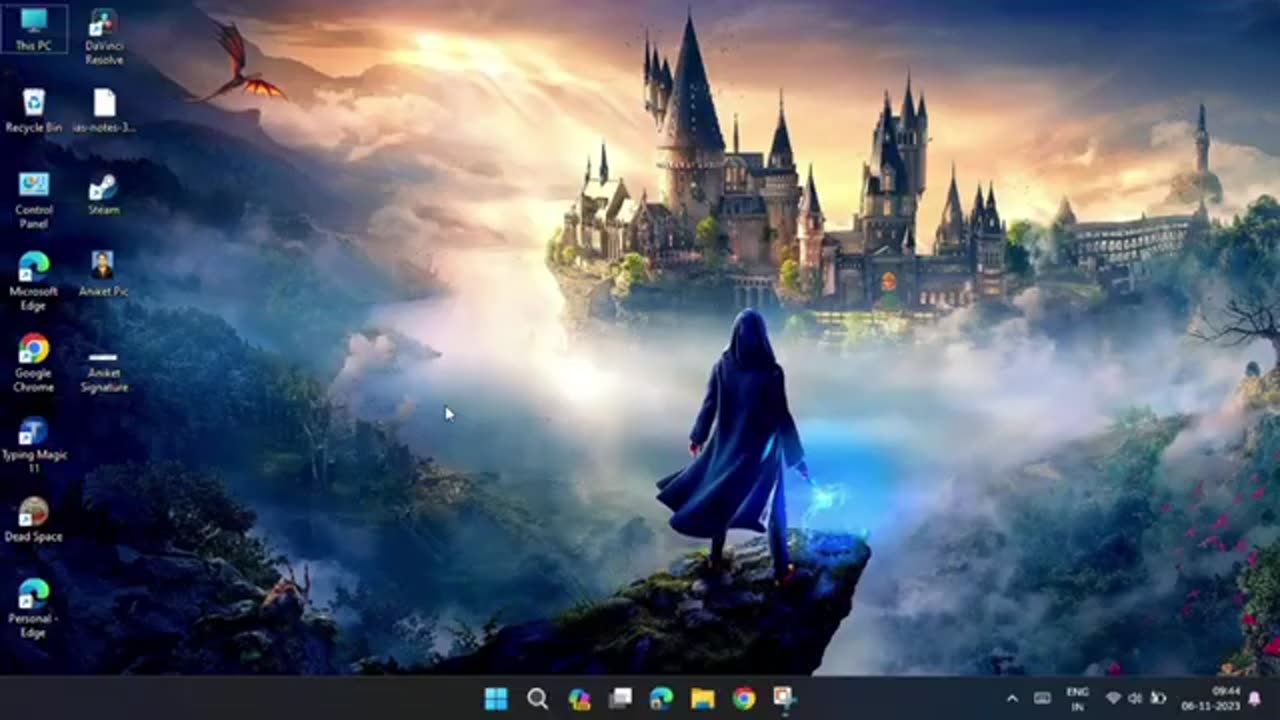The width and height of the screenshot is (1280, 720).
Task: Select the Aniket Pic image file
Action: (104, 274)
